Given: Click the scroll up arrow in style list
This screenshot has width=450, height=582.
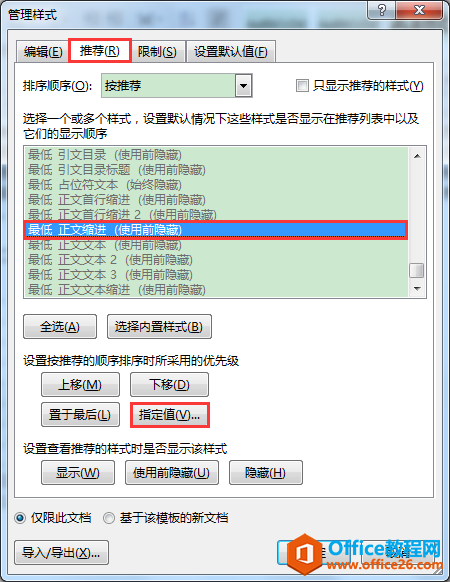Looking at the screenshot, I should pos(417,156).
